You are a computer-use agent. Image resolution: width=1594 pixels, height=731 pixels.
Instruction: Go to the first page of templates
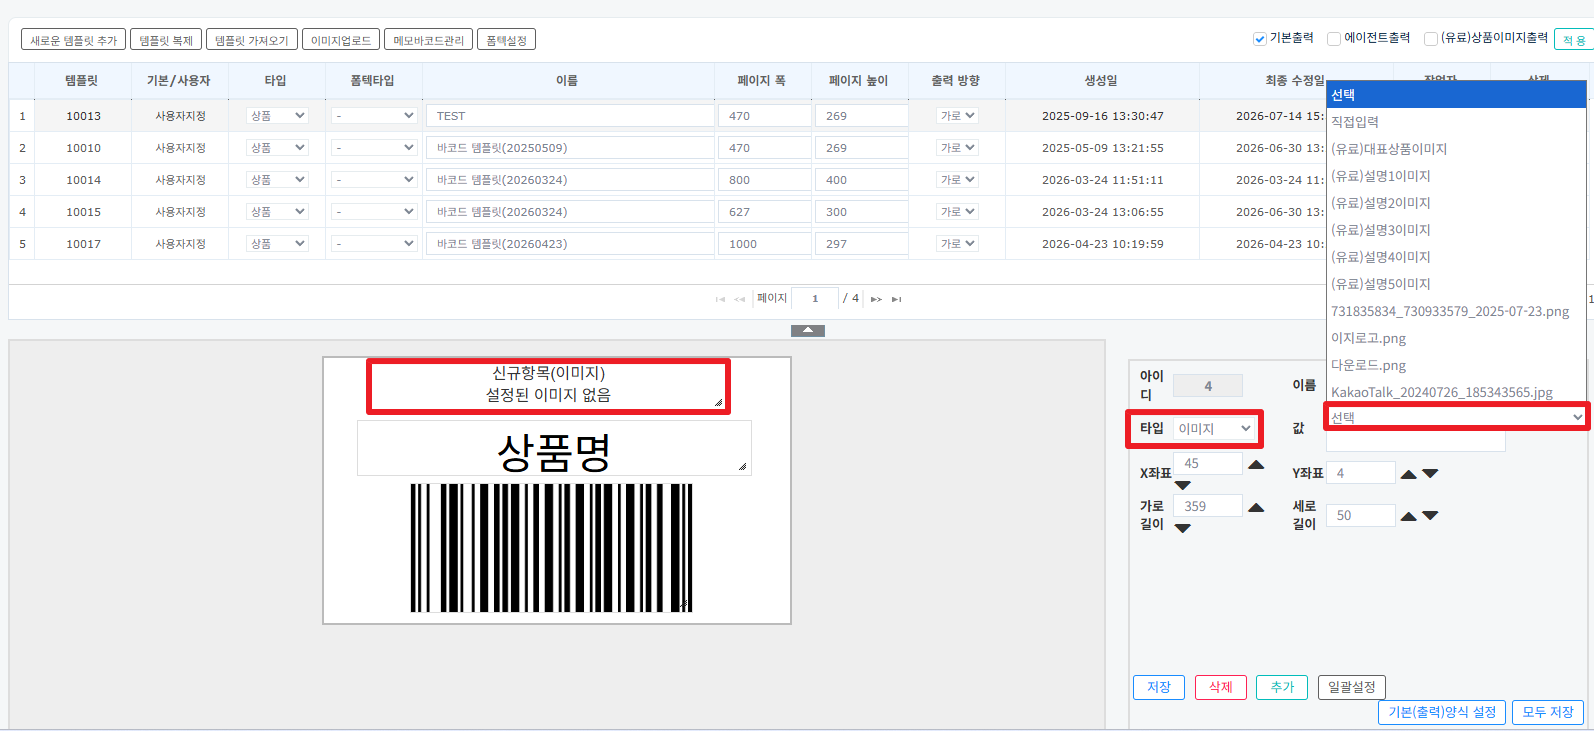point(720,299)
